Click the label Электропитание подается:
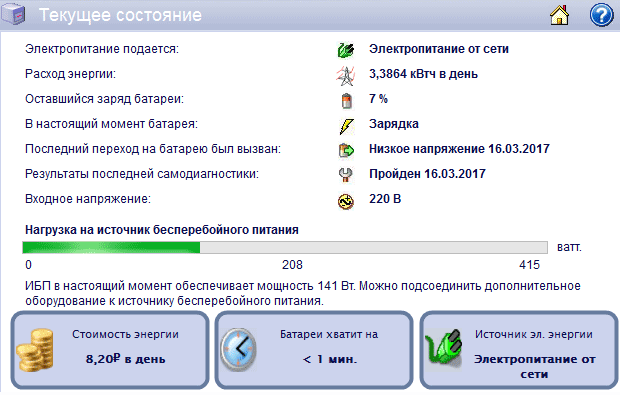620x395 pixels. (x=102, y=49)
